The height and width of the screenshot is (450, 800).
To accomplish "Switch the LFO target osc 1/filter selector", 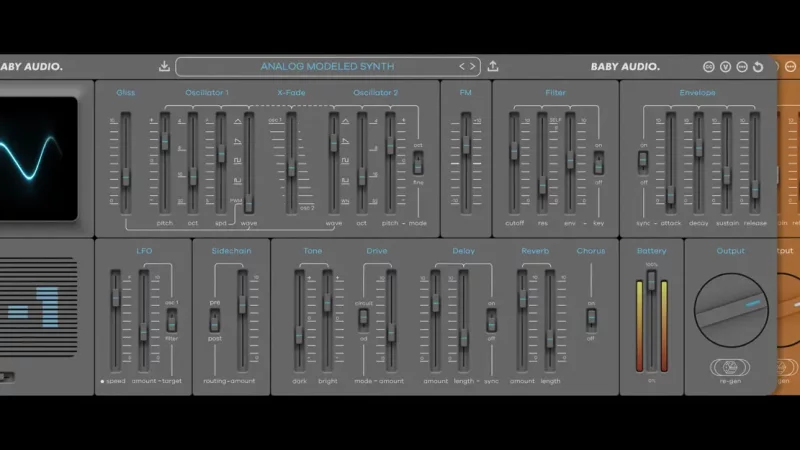I will [171, 318].
